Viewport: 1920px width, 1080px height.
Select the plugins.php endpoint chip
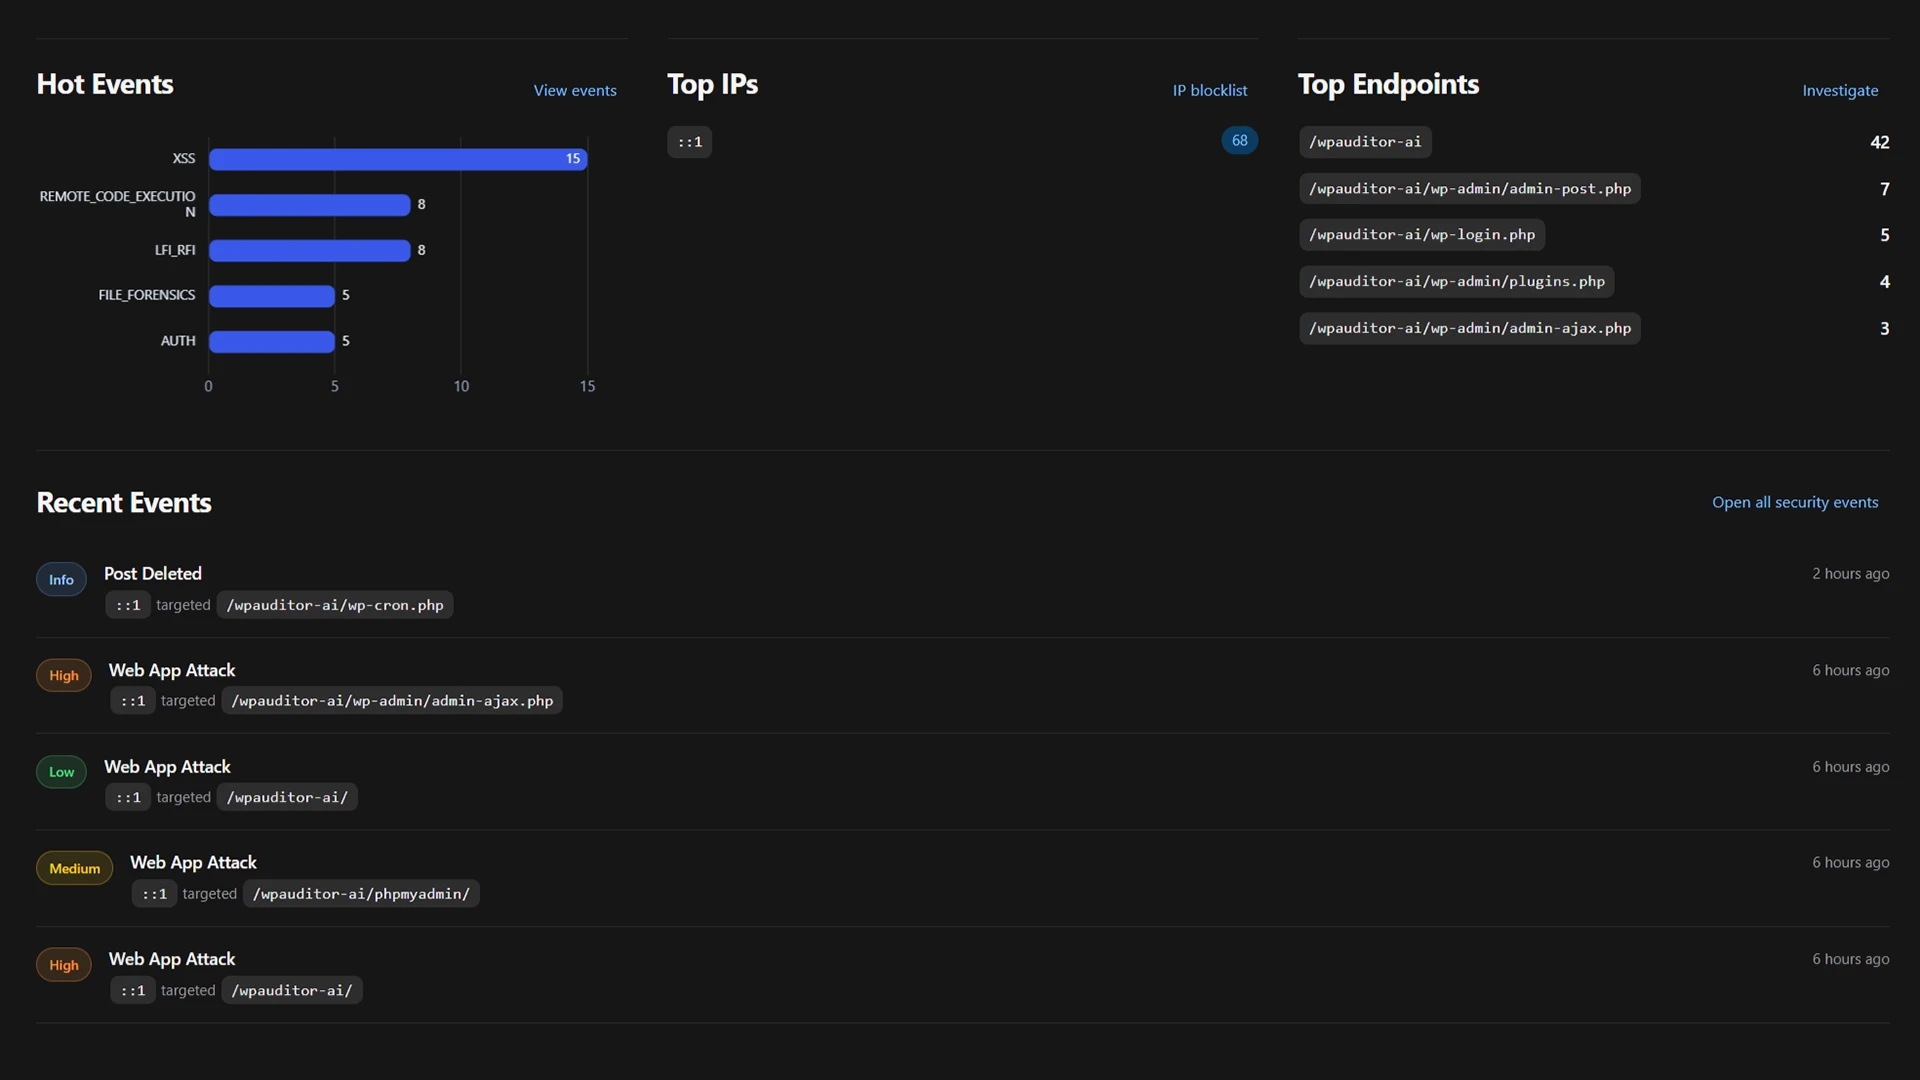1457,282
